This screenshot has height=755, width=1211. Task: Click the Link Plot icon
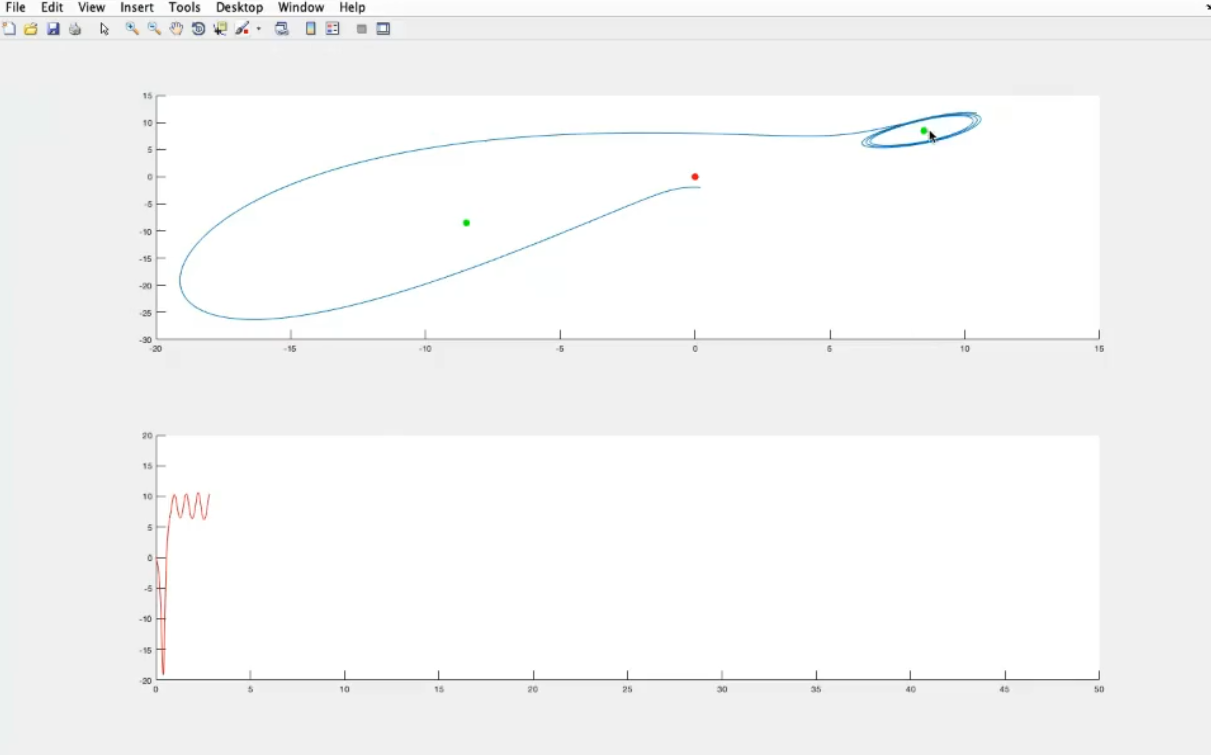pos(282,29)
